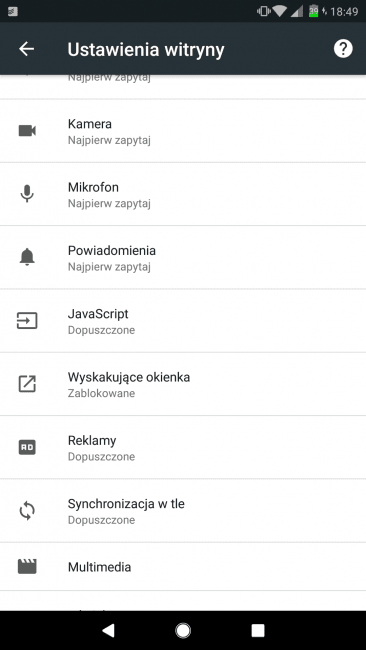Tap the microphone icon beside Mikrofon
This screenshot has width=366, height=650.
pos(27,194)
